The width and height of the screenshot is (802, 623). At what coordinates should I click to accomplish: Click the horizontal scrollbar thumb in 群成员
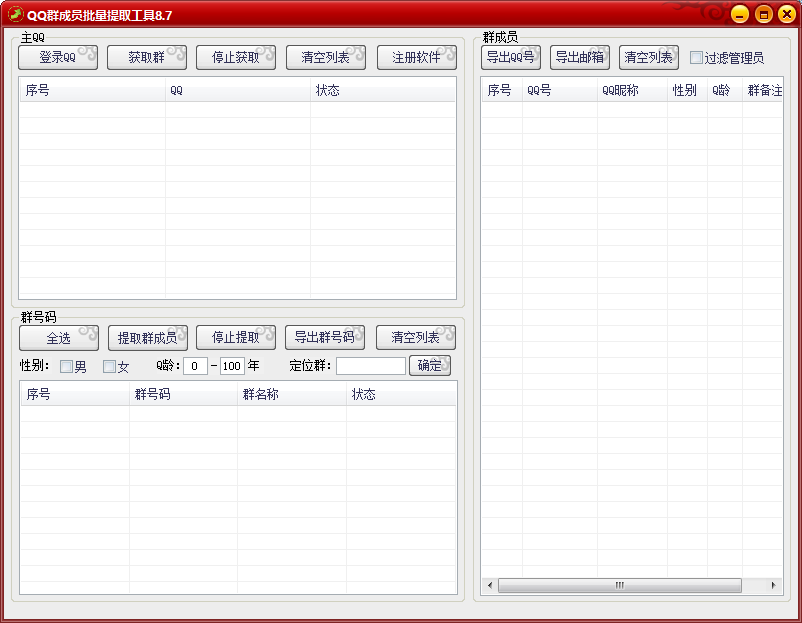pyautogui.click(x=620, y=585)
